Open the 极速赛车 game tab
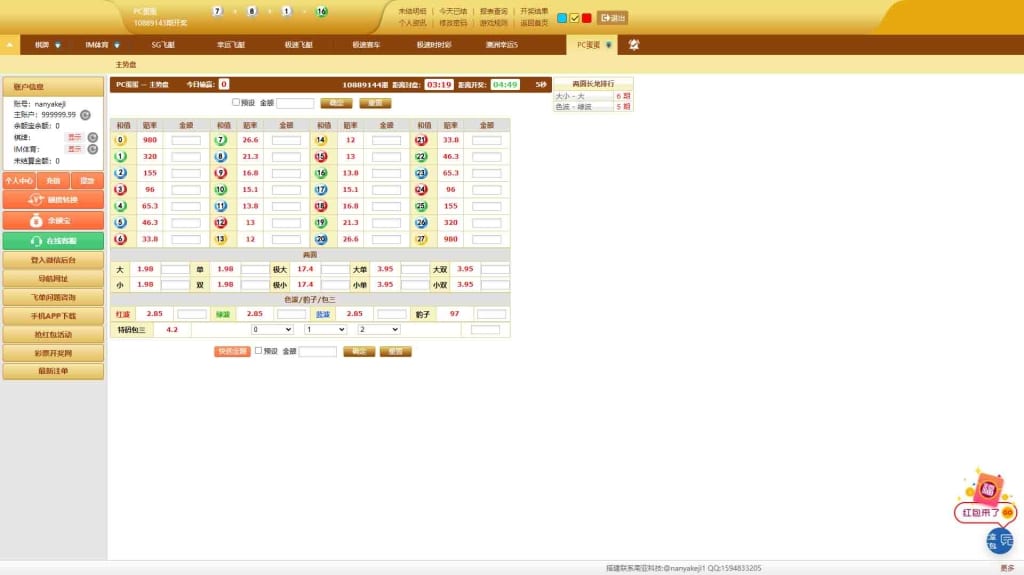 click(x=366, y=45)
